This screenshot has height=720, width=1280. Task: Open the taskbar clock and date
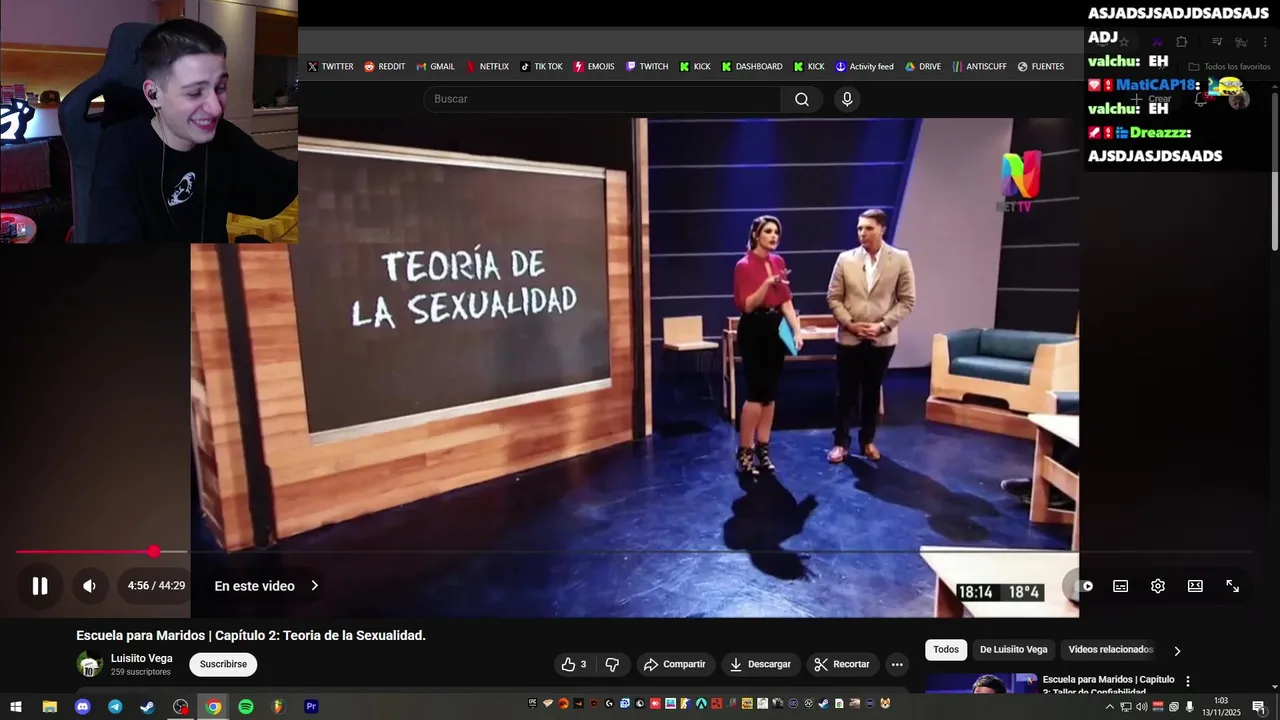coord(1221,707)
